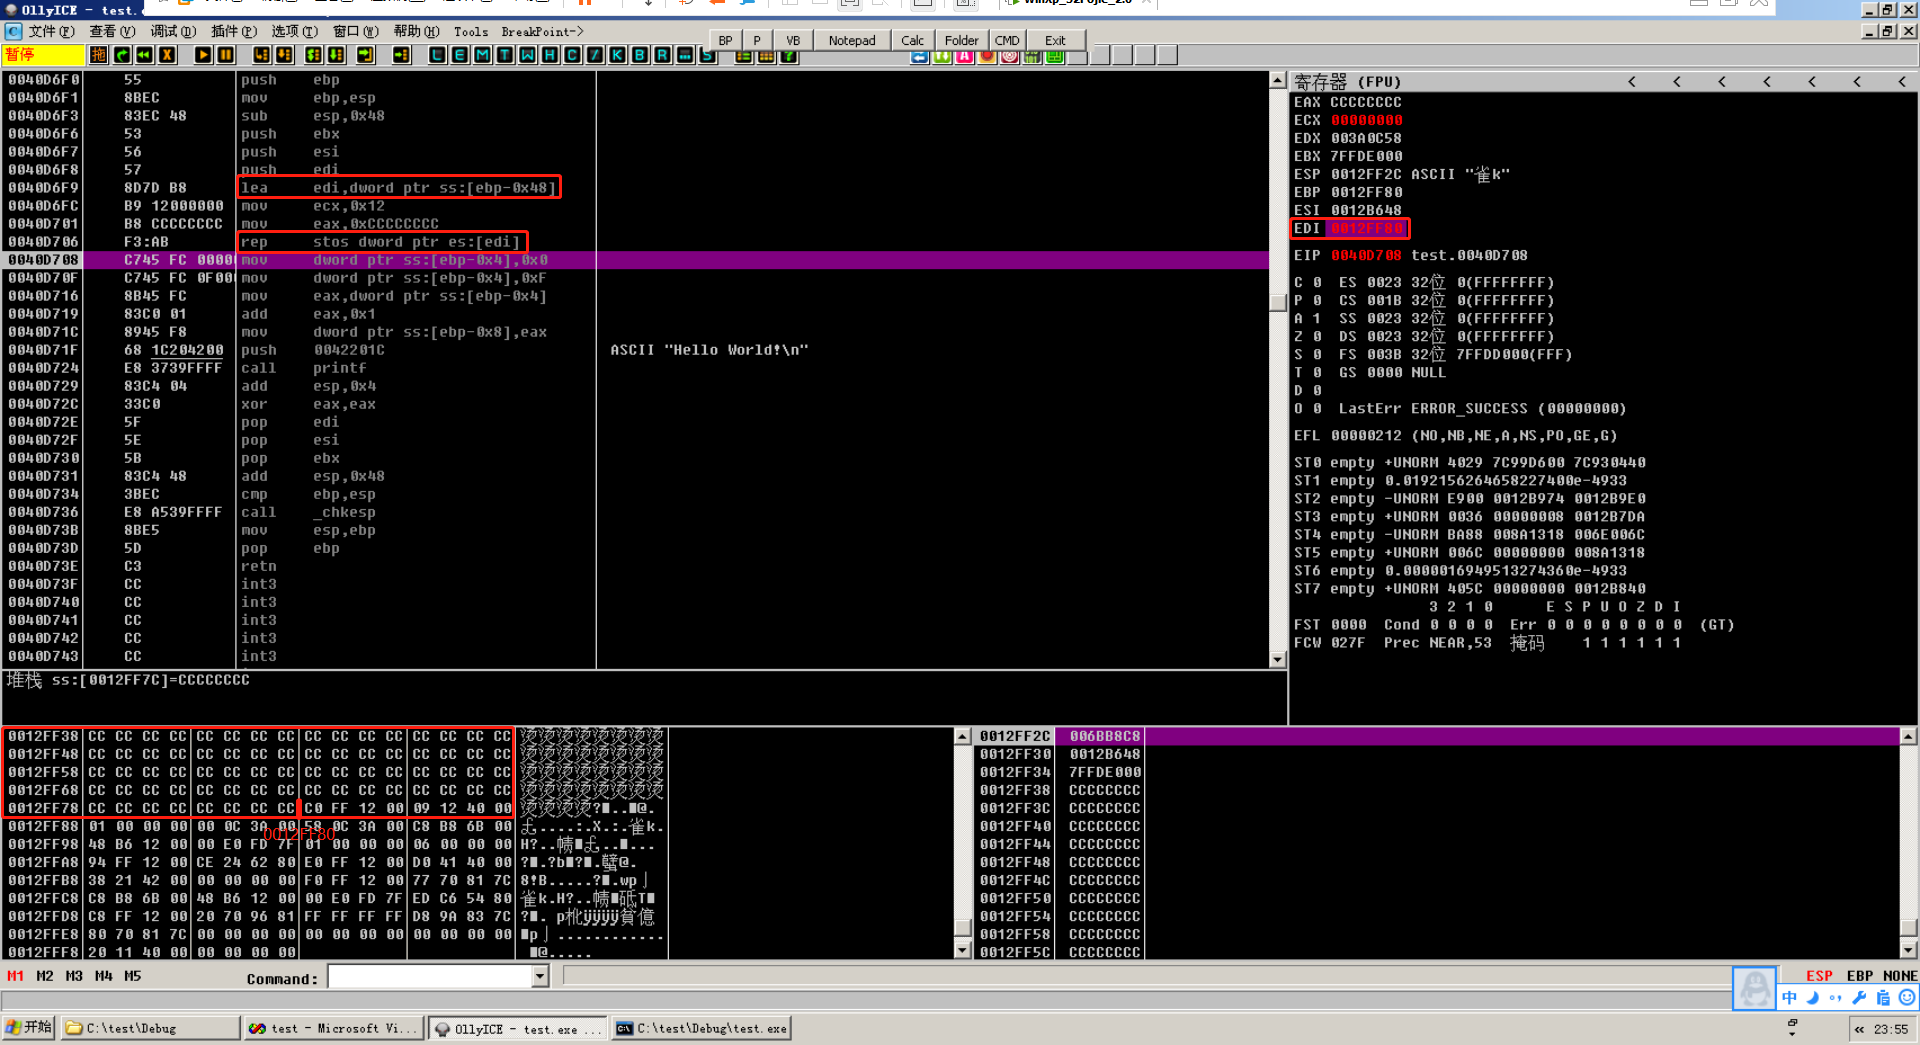Click the appearance grid toolbar icon

(766, 56)
